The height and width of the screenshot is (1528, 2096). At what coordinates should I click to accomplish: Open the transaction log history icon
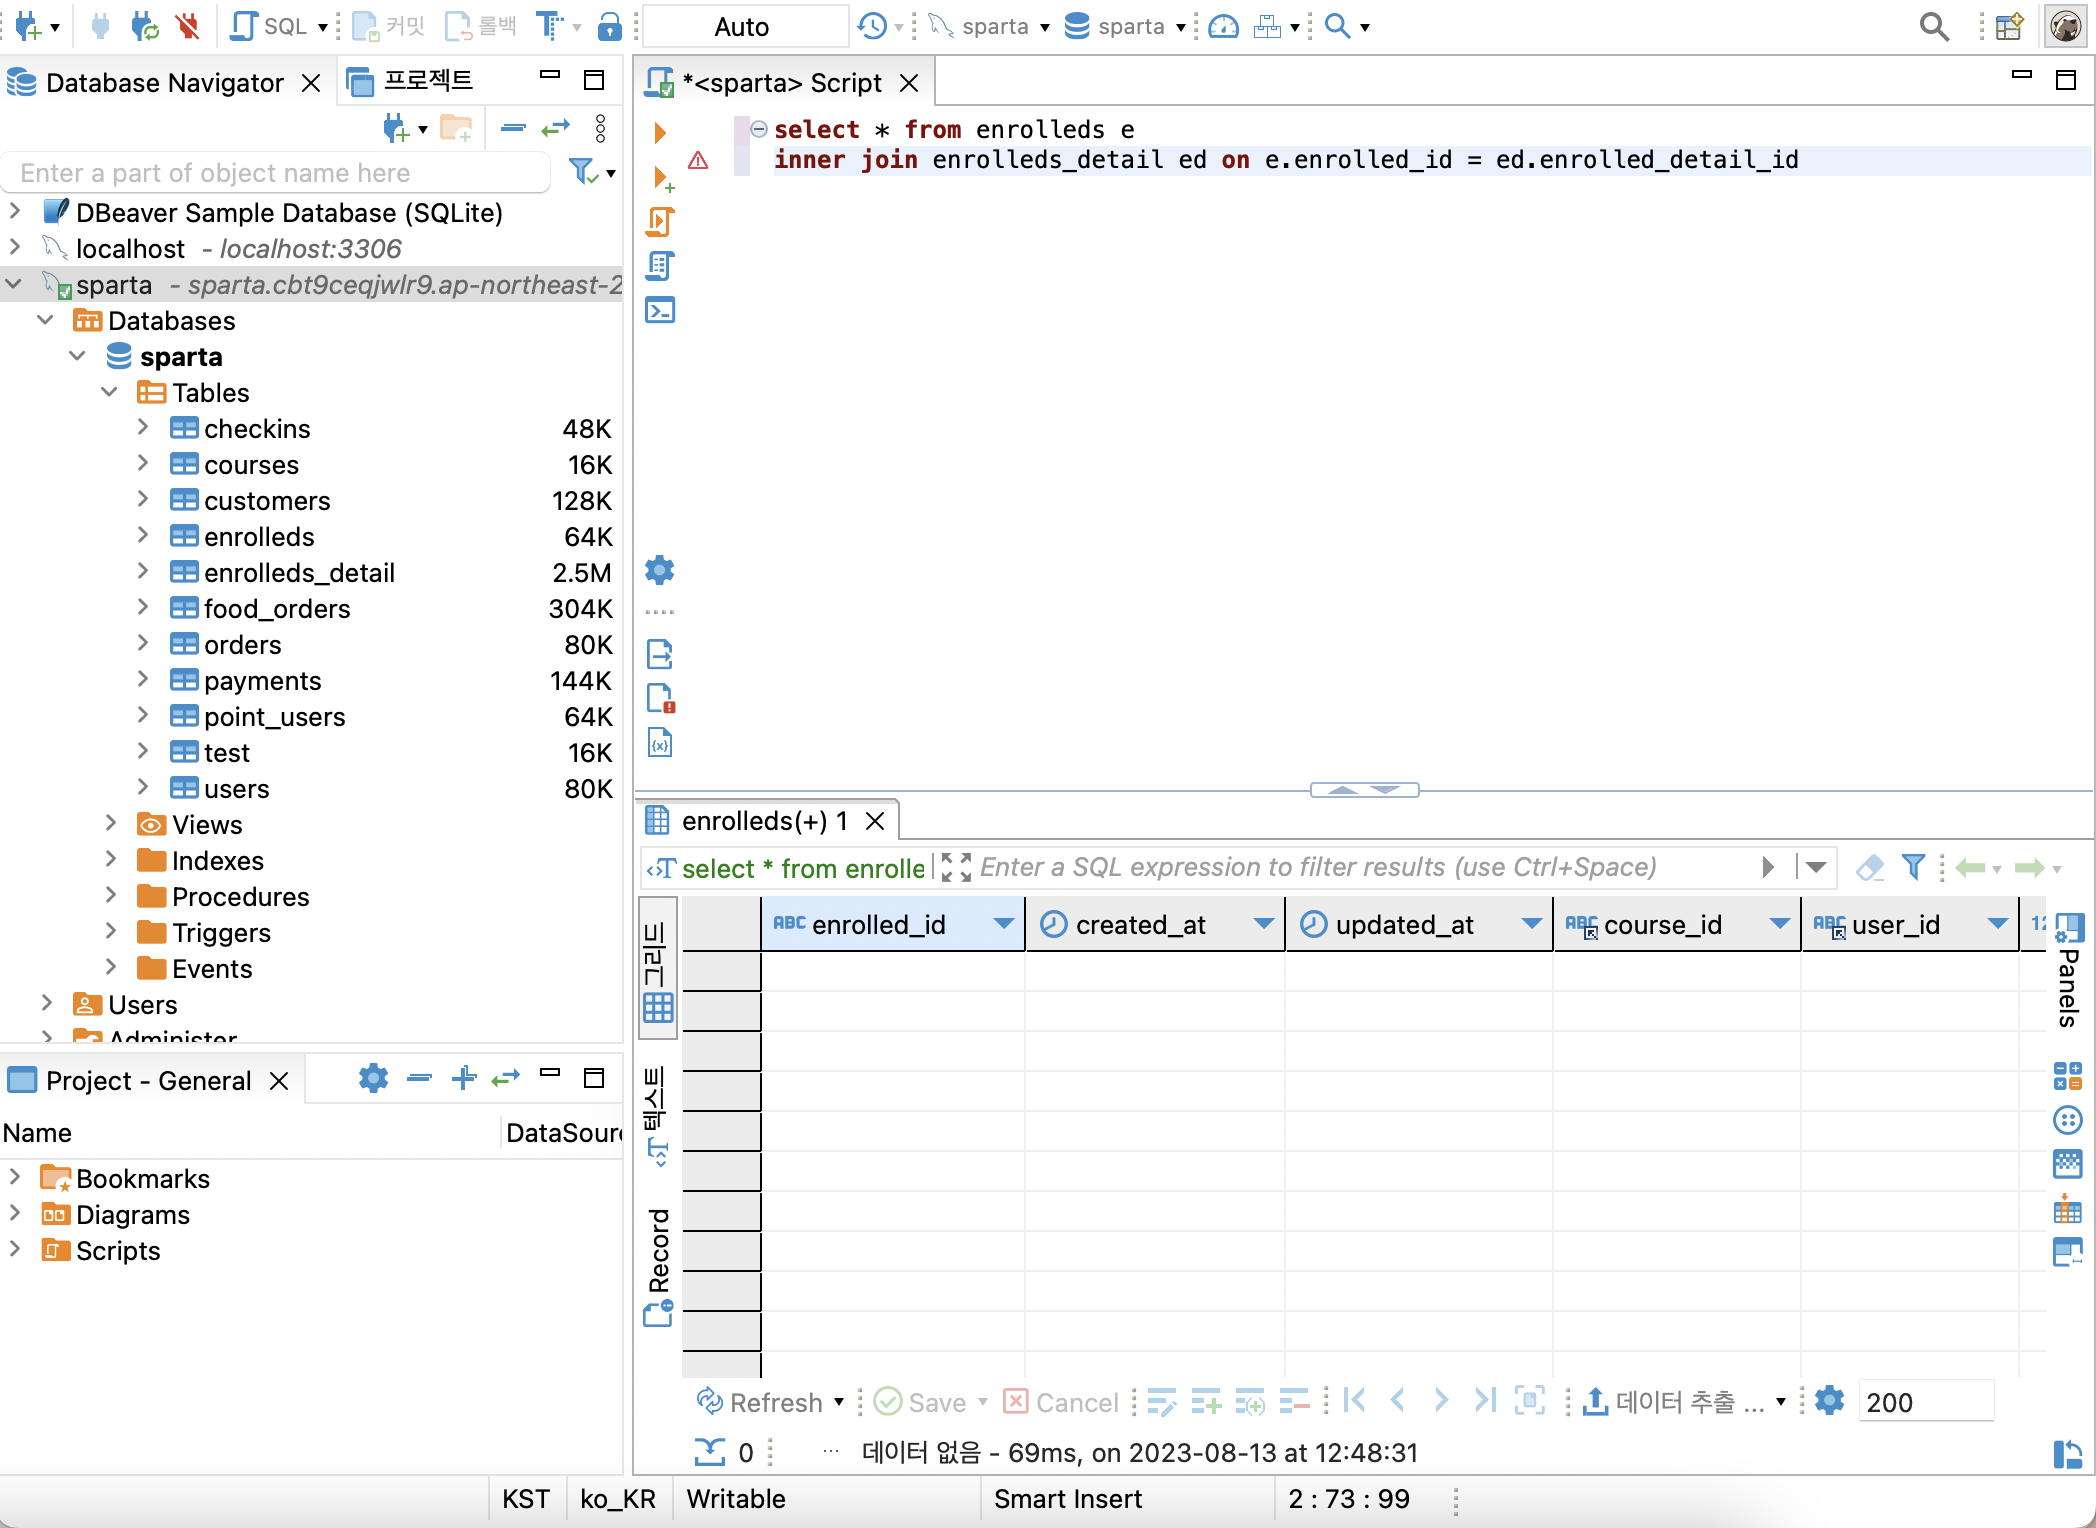[872, 26]
